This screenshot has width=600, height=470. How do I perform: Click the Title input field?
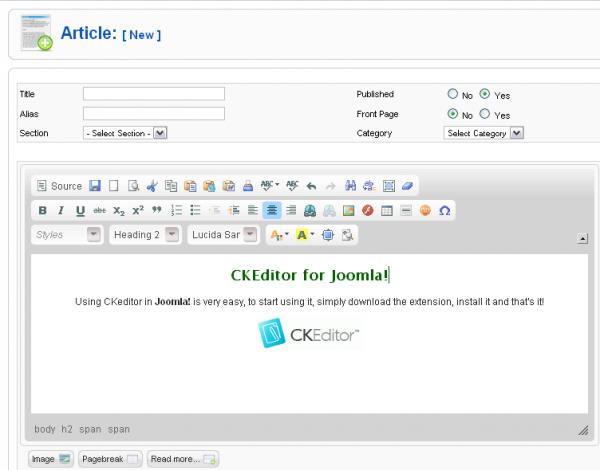tap(154, 94)
